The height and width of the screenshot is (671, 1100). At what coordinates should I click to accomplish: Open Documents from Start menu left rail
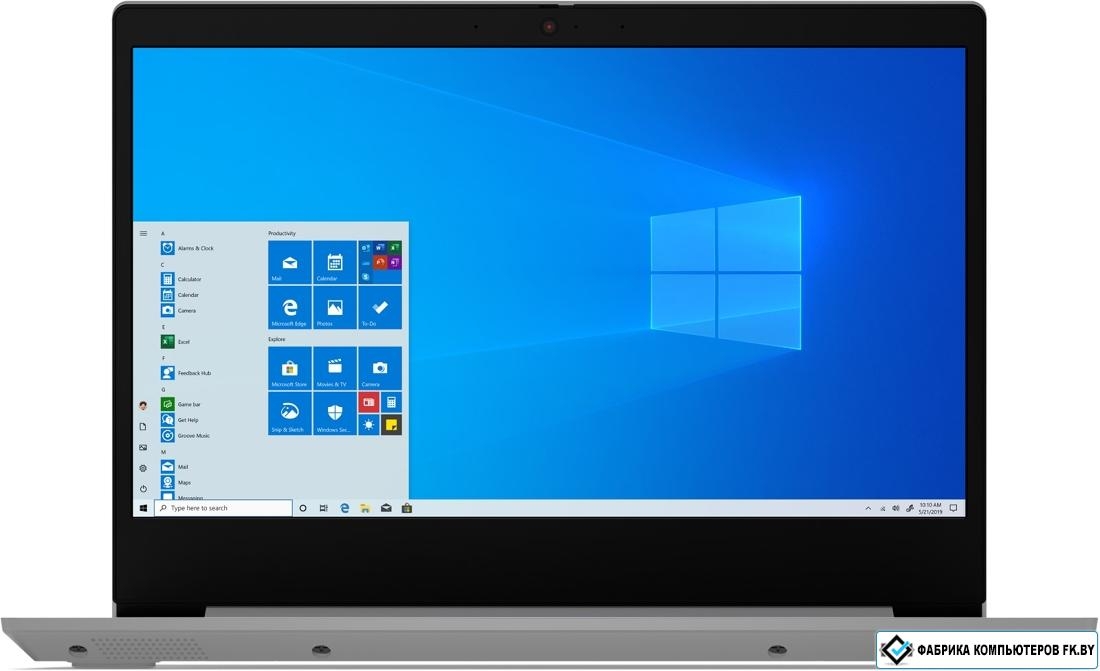pos(143,426)
